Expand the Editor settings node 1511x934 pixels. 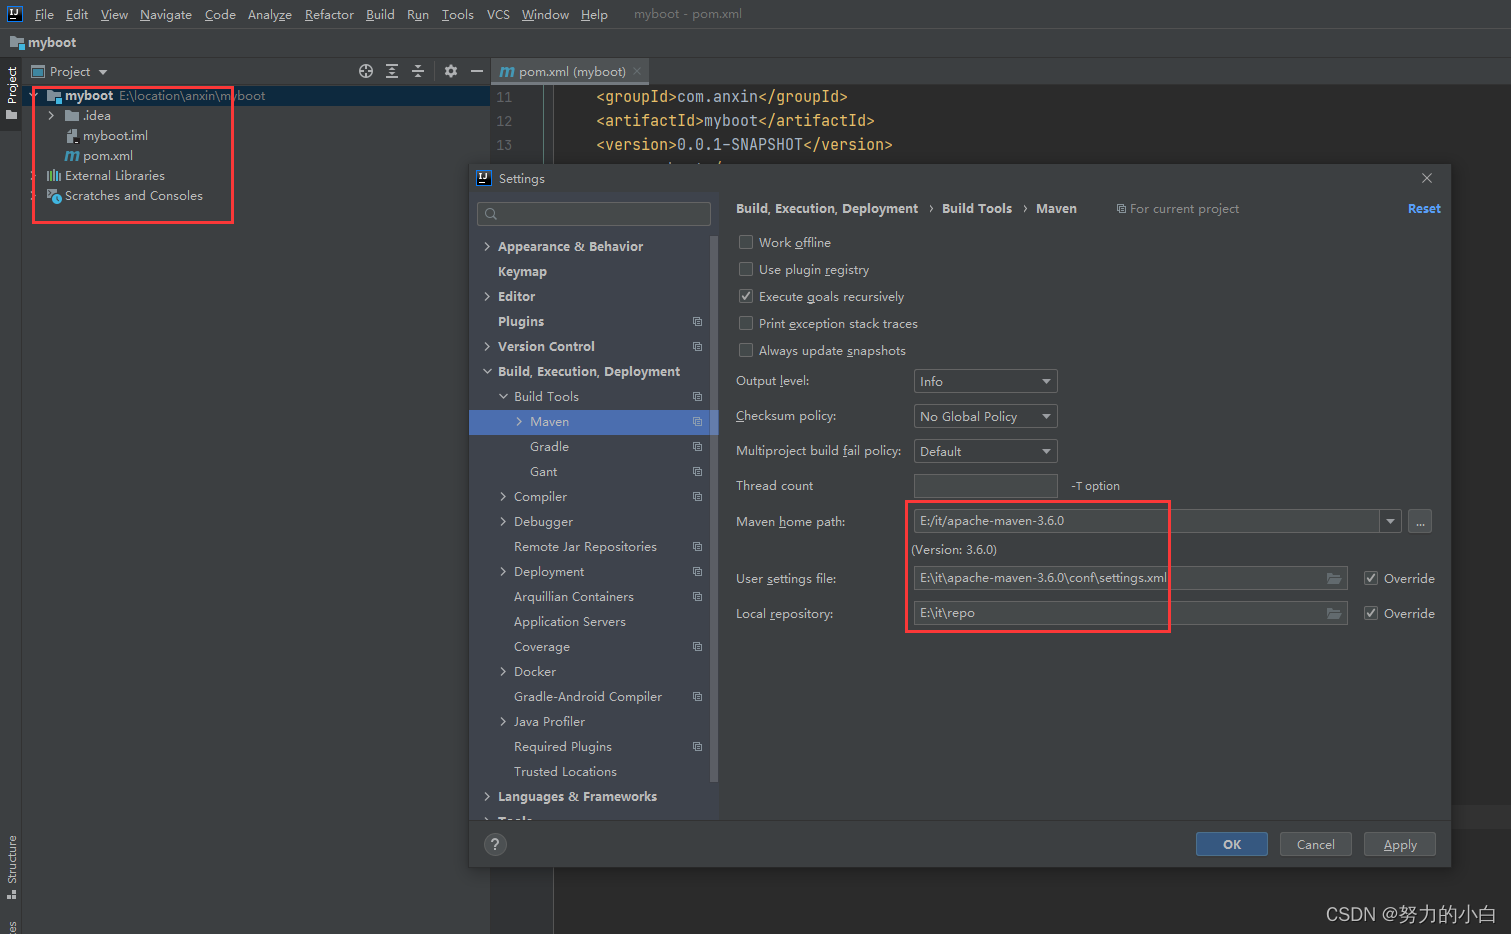coord(487,297)
